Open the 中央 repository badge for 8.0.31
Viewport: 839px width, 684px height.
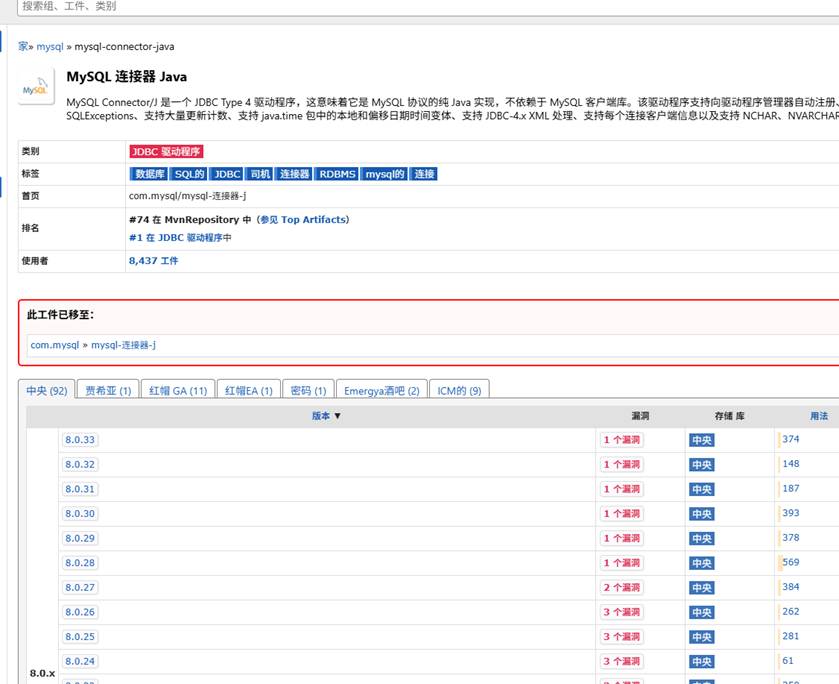[x=701, y=490]
